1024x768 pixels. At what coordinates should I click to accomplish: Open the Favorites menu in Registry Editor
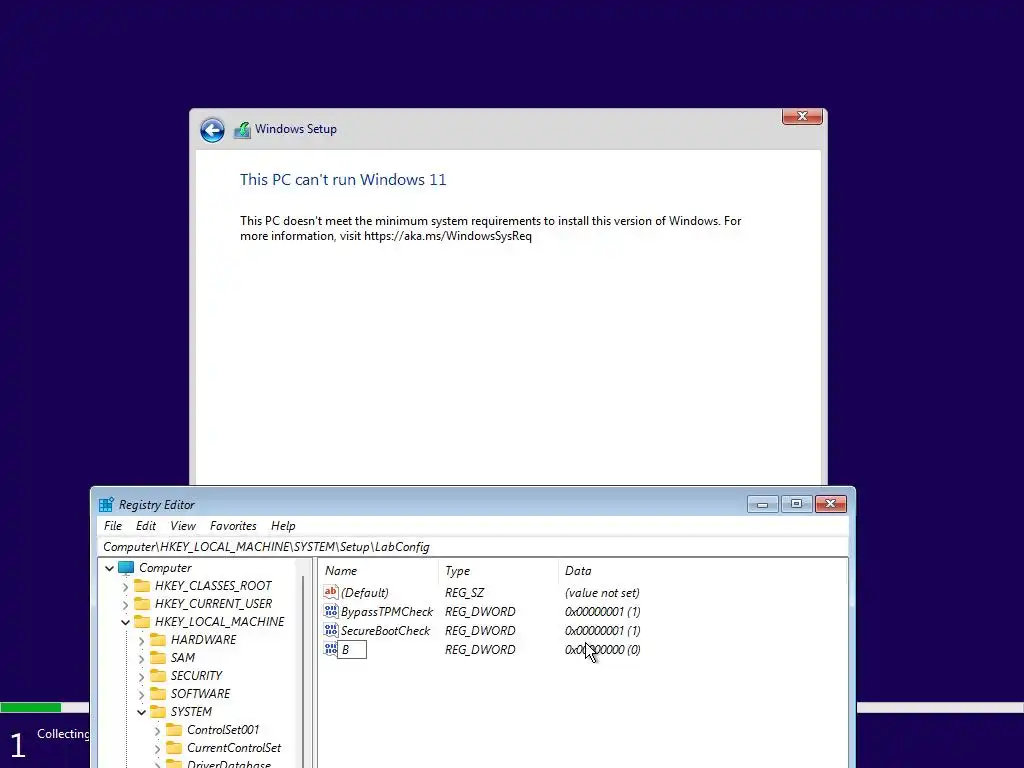click(x=233, y=526)
